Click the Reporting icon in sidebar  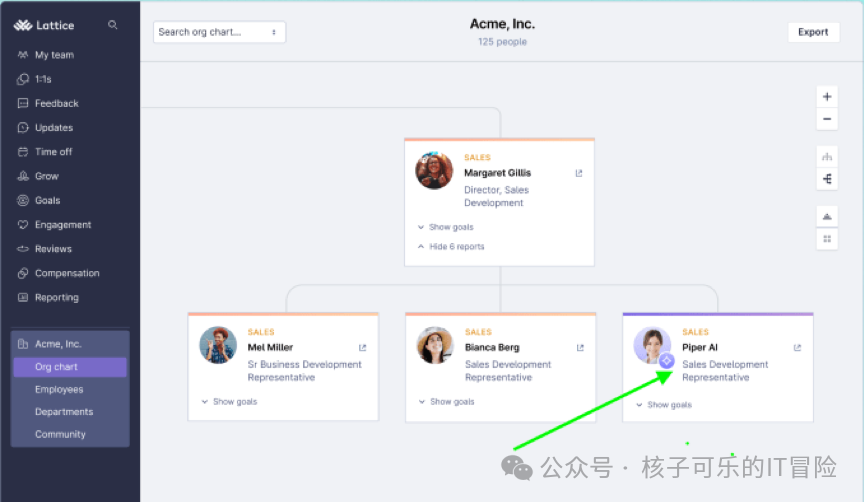pyautogui.click(x=23, y=297)
